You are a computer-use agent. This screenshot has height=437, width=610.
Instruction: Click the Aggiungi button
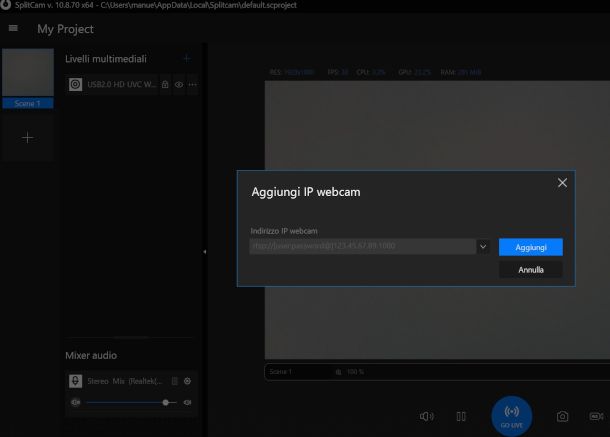point(531,247)
